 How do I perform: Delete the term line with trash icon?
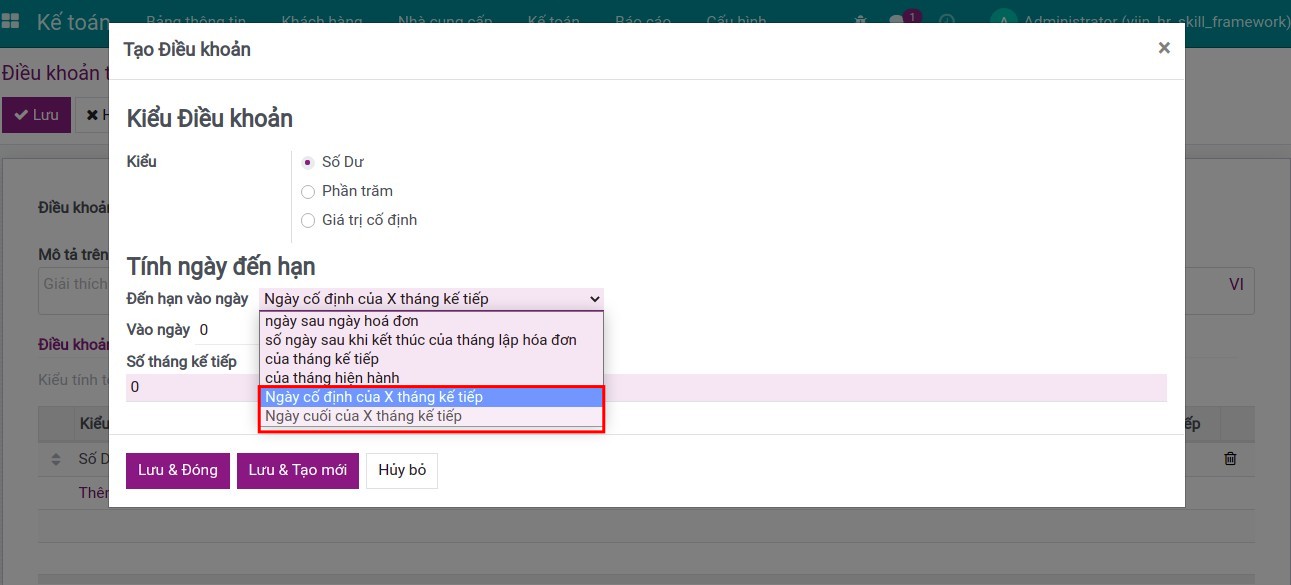(1230, 458)
